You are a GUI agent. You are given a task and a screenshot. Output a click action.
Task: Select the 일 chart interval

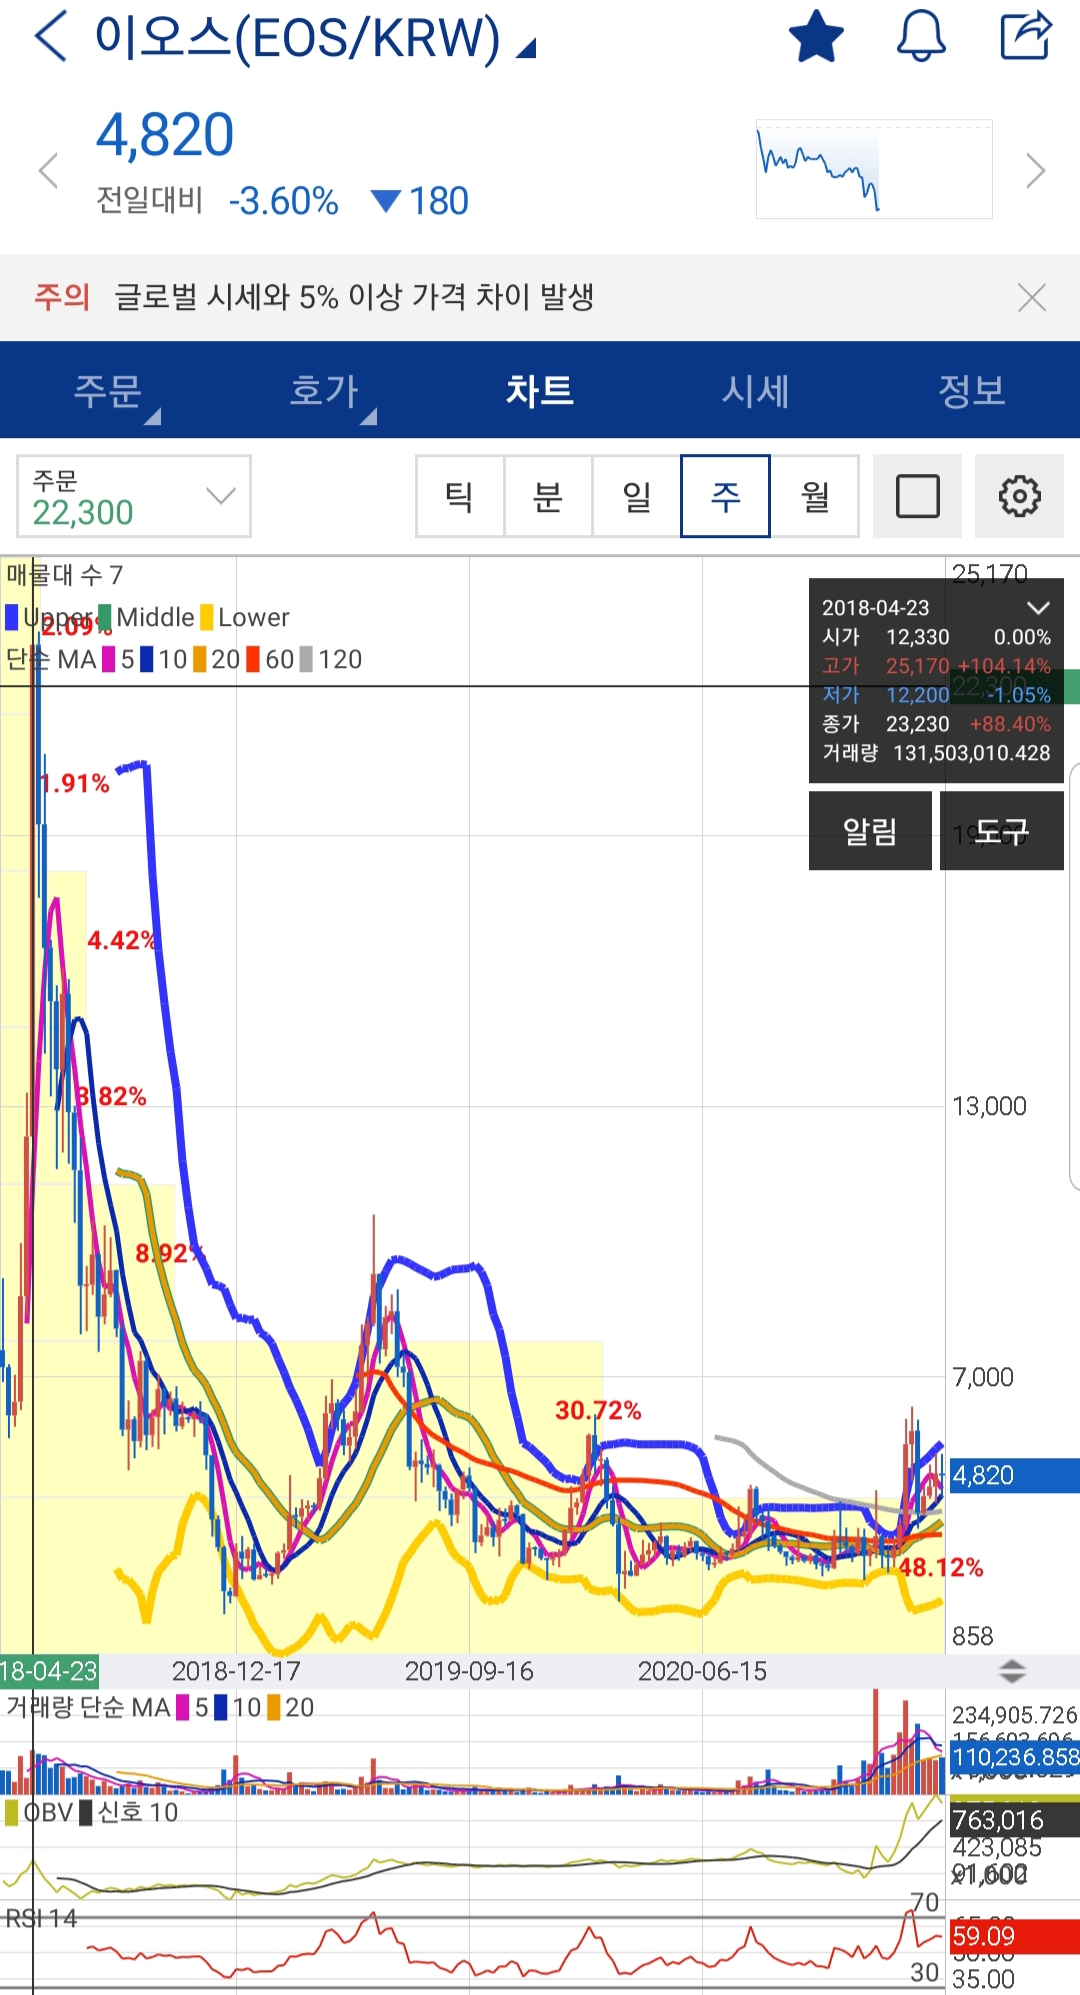[x=637, y=496]
